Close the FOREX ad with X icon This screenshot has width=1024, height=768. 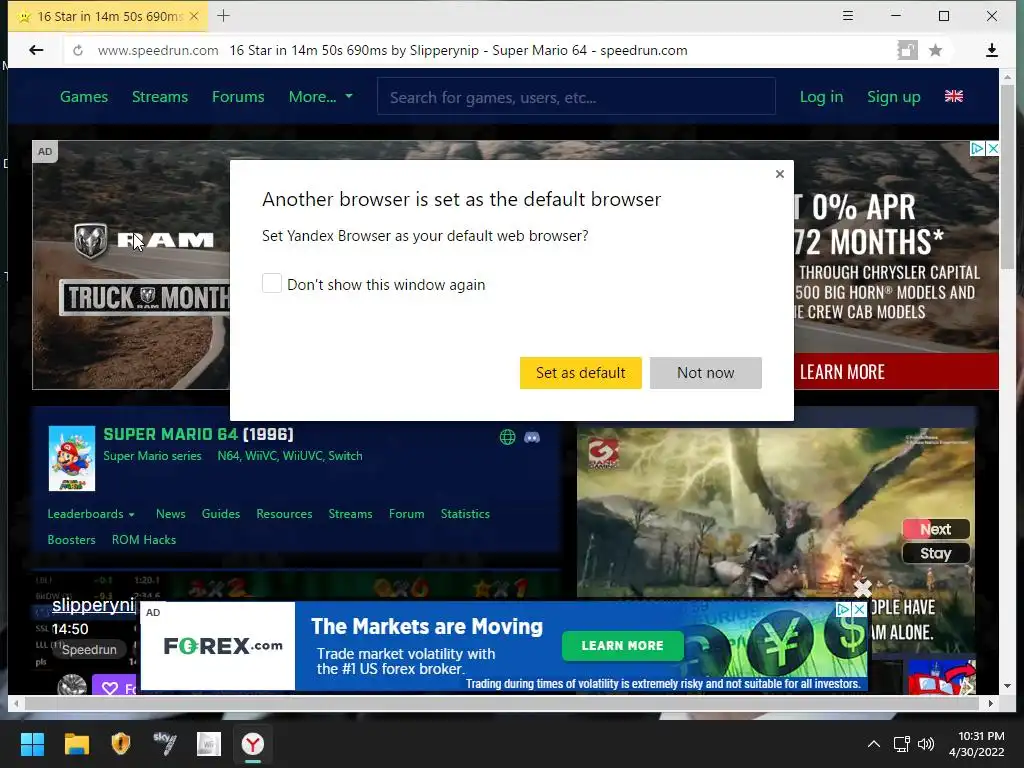pos(860,609)
